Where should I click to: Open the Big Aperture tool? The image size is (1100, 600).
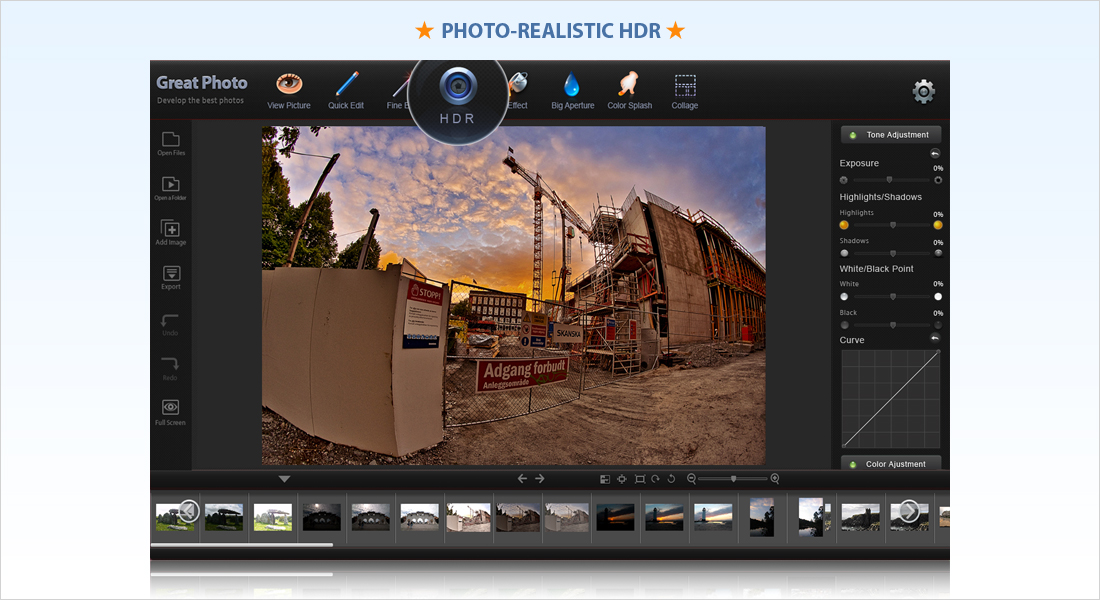572,91
